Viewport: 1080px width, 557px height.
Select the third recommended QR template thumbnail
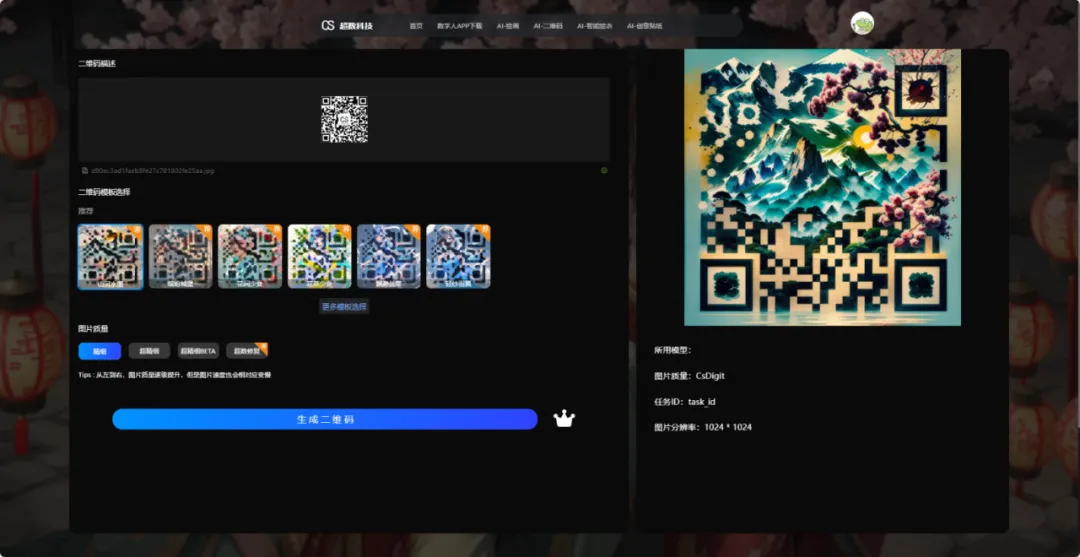(x=250, y=256)
